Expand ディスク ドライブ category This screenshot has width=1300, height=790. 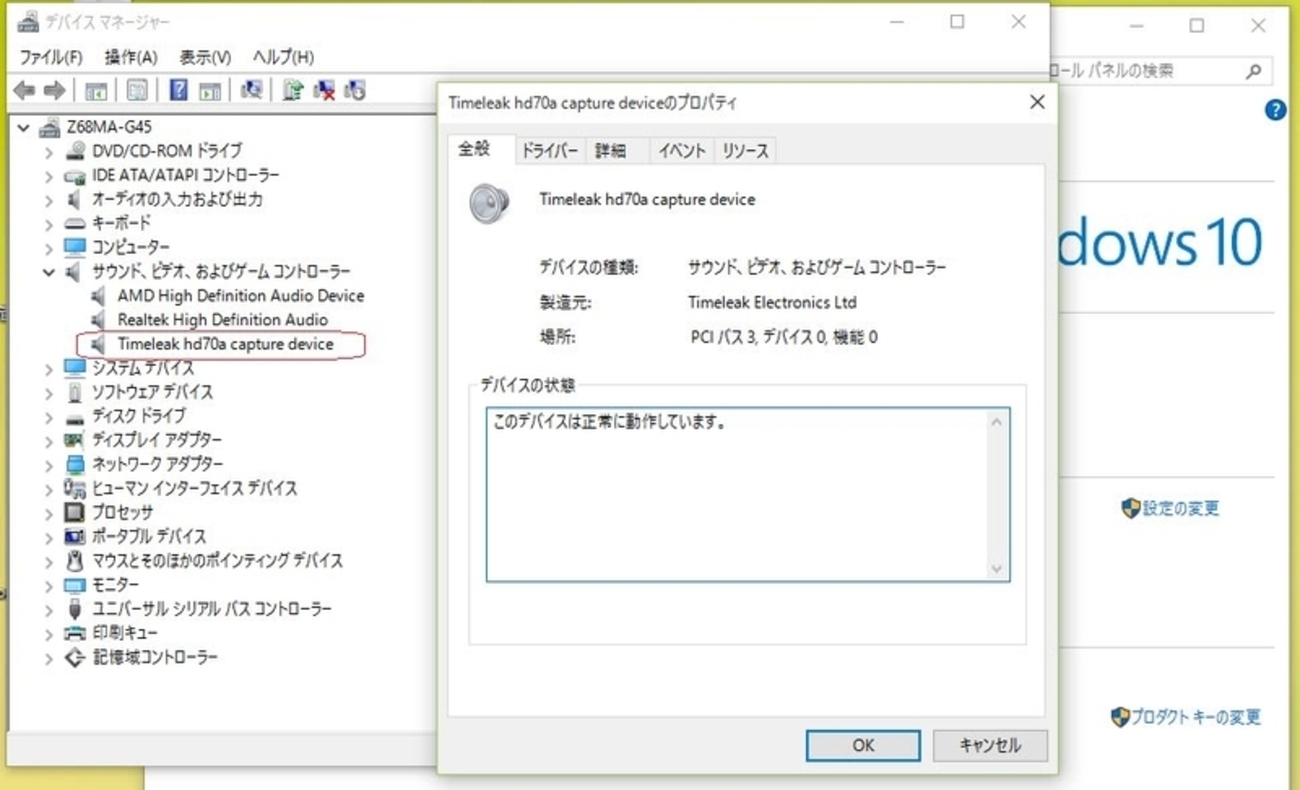coord(48,416)
